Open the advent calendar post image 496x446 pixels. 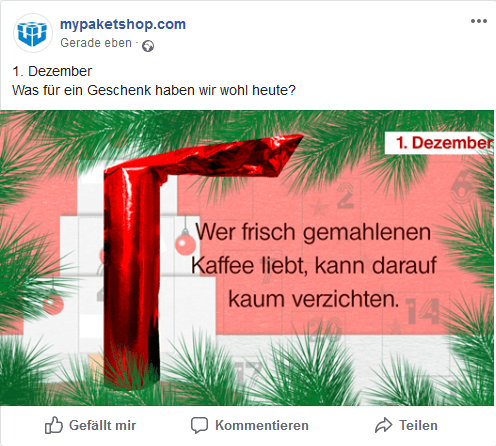click(x=247, y=258)
